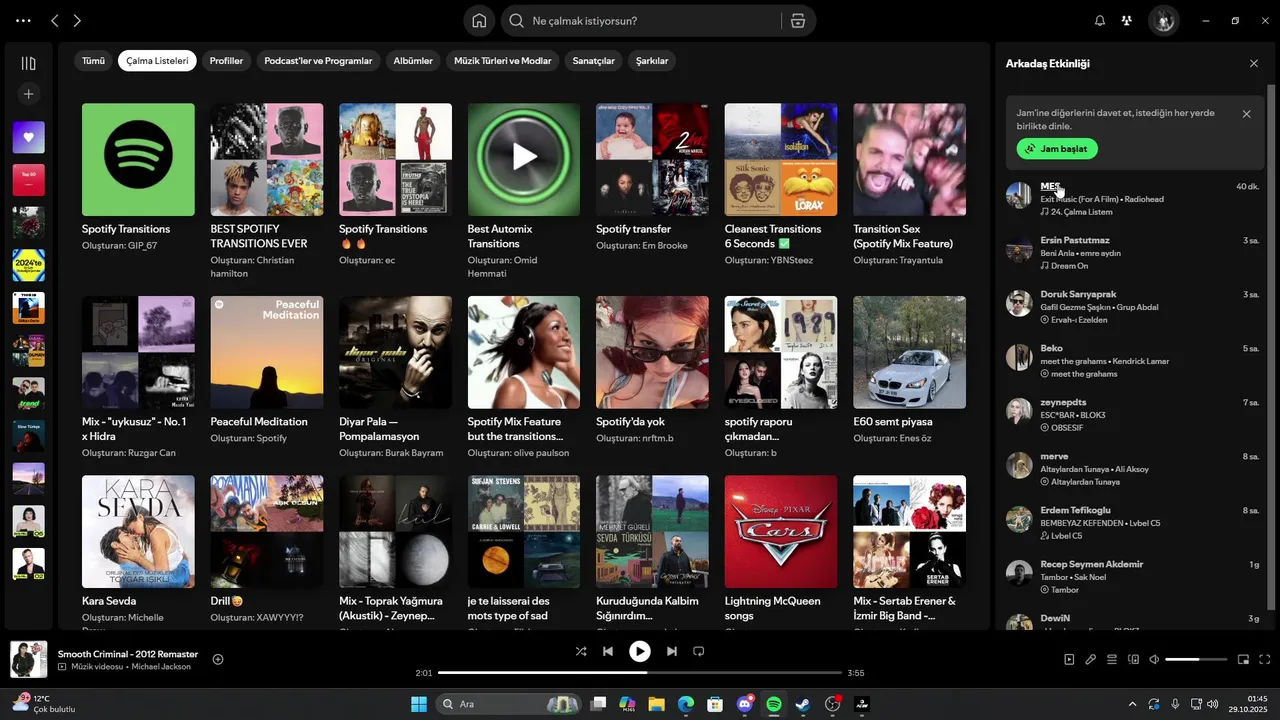The image size is (1280, 720).
Task: Toggle repeat mode
Action: [699, 651]
